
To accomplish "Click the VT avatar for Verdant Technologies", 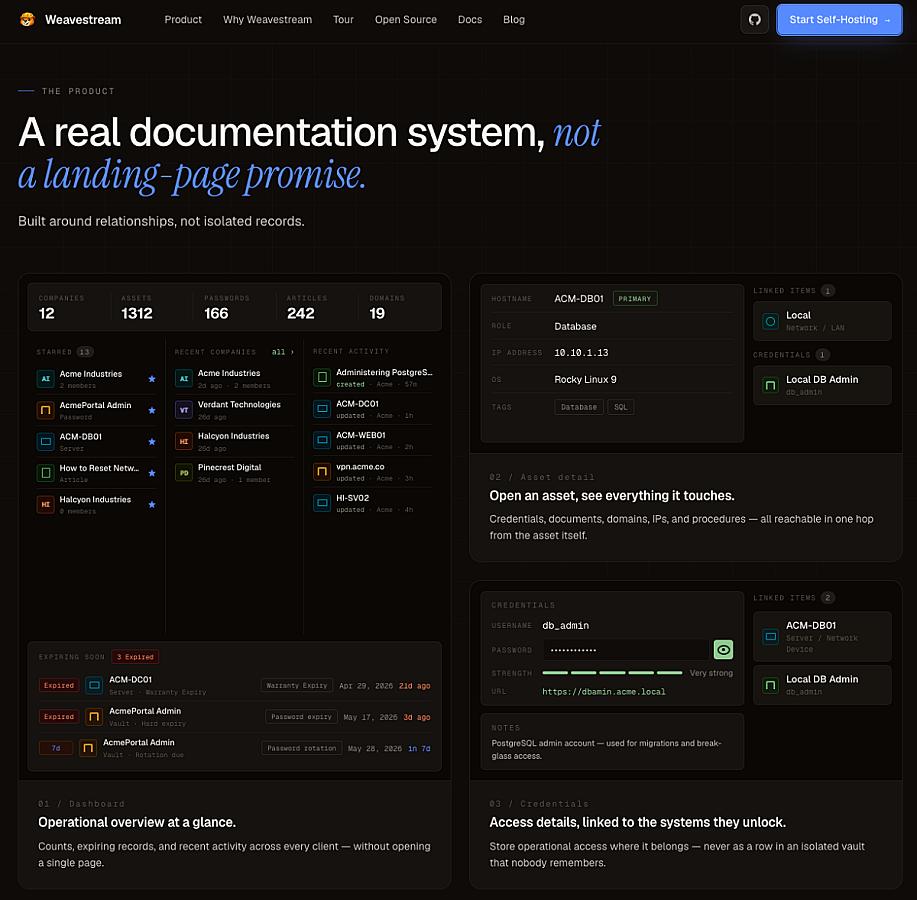I will pyautogui.click(x=184, y=409).
